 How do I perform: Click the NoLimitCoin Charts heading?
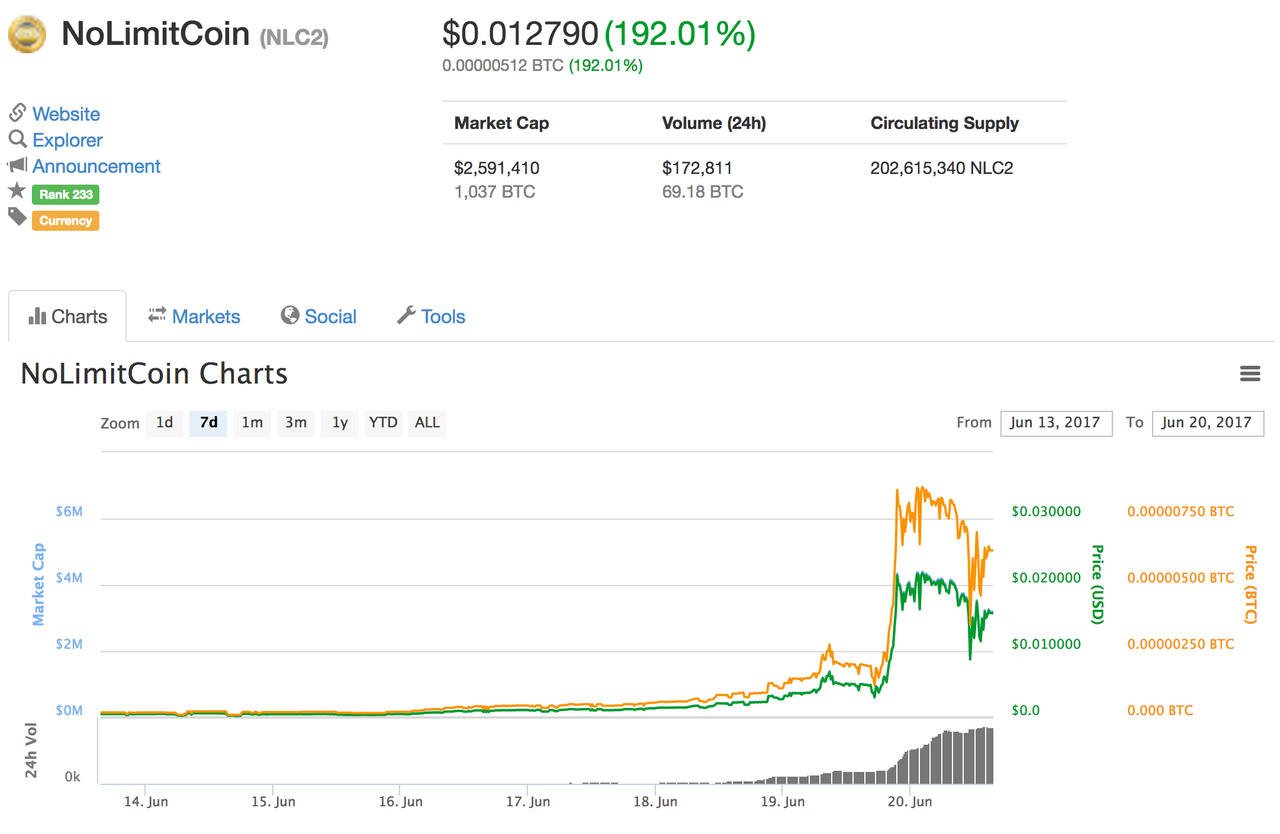154,374
